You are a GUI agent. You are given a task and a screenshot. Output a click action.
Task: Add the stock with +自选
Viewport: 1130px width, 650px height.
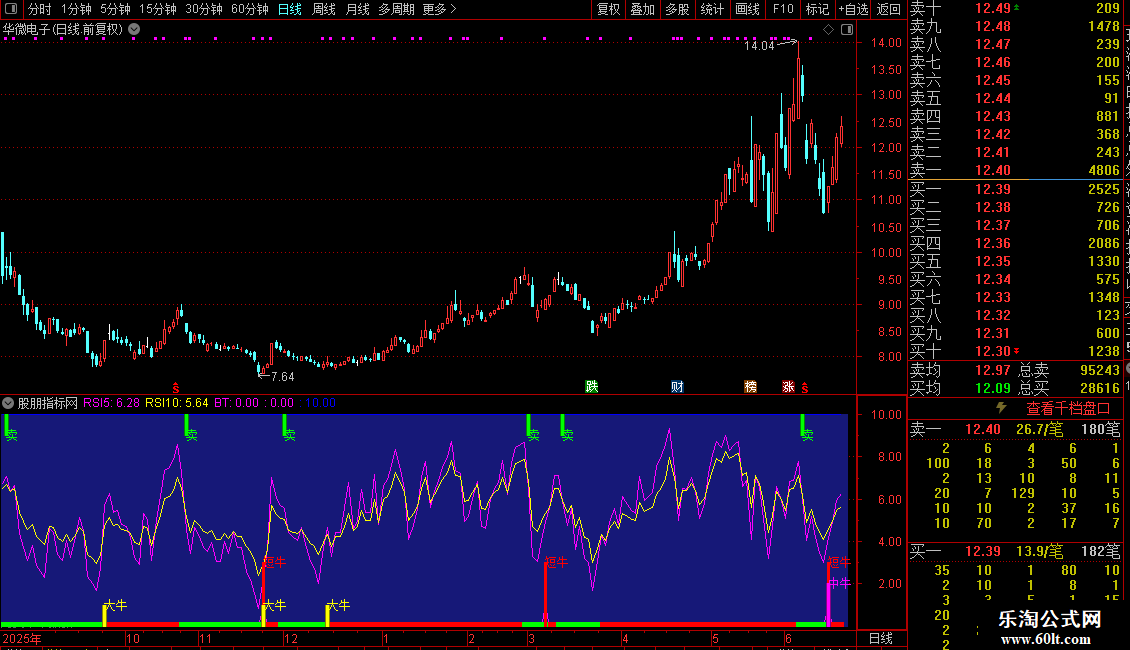coord(853,9)
